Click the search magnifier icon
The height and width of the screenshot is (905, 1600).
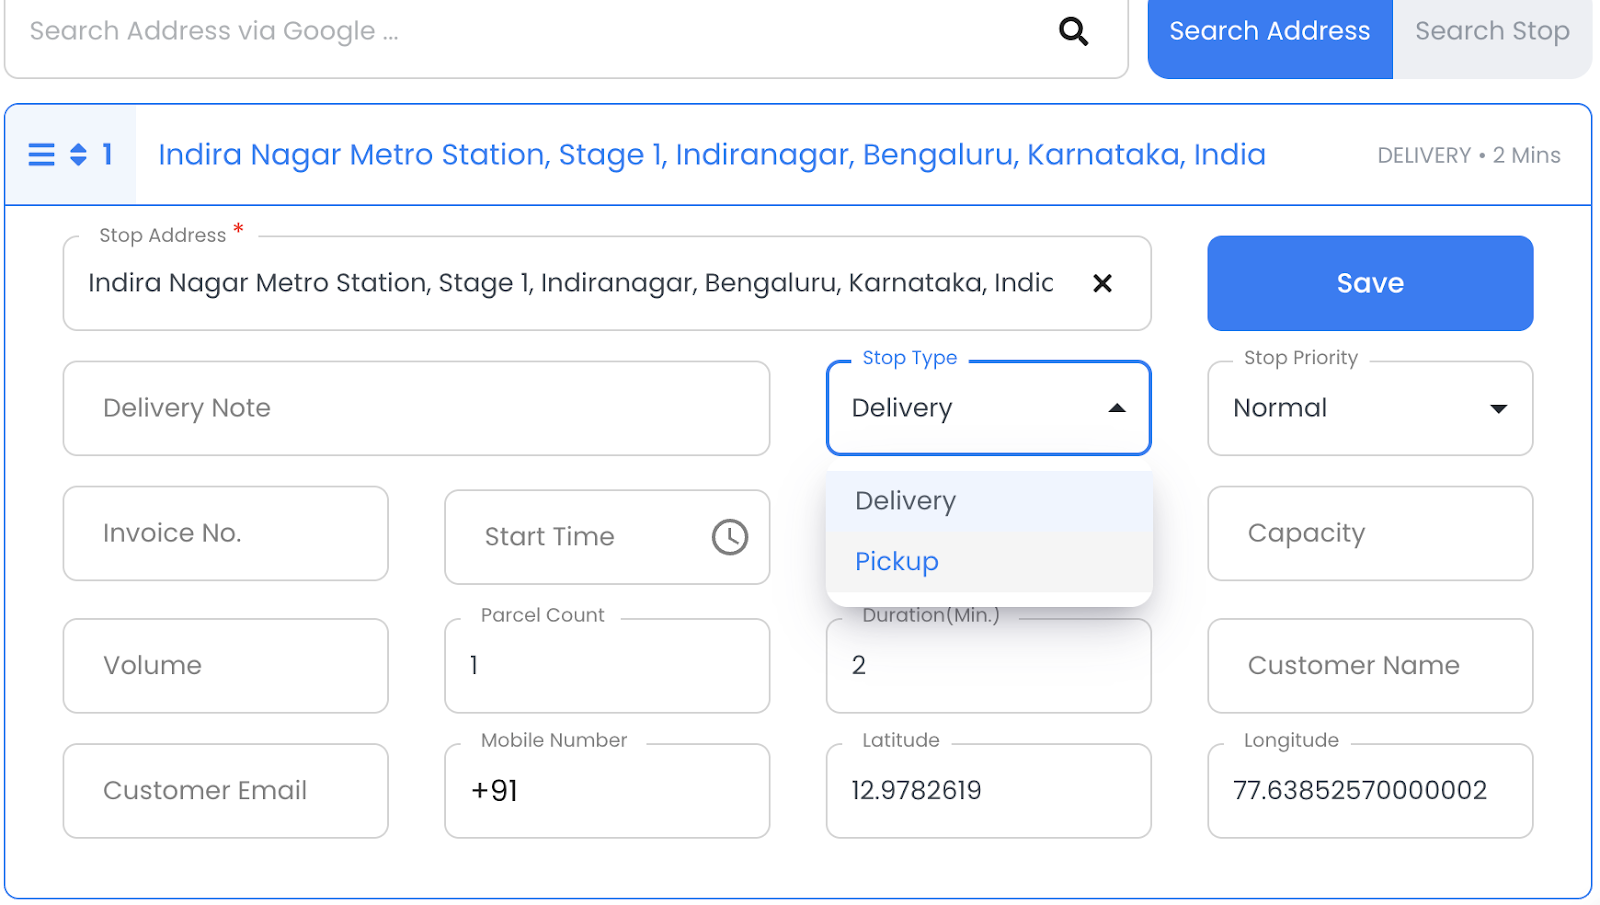tap(1073, 31)
